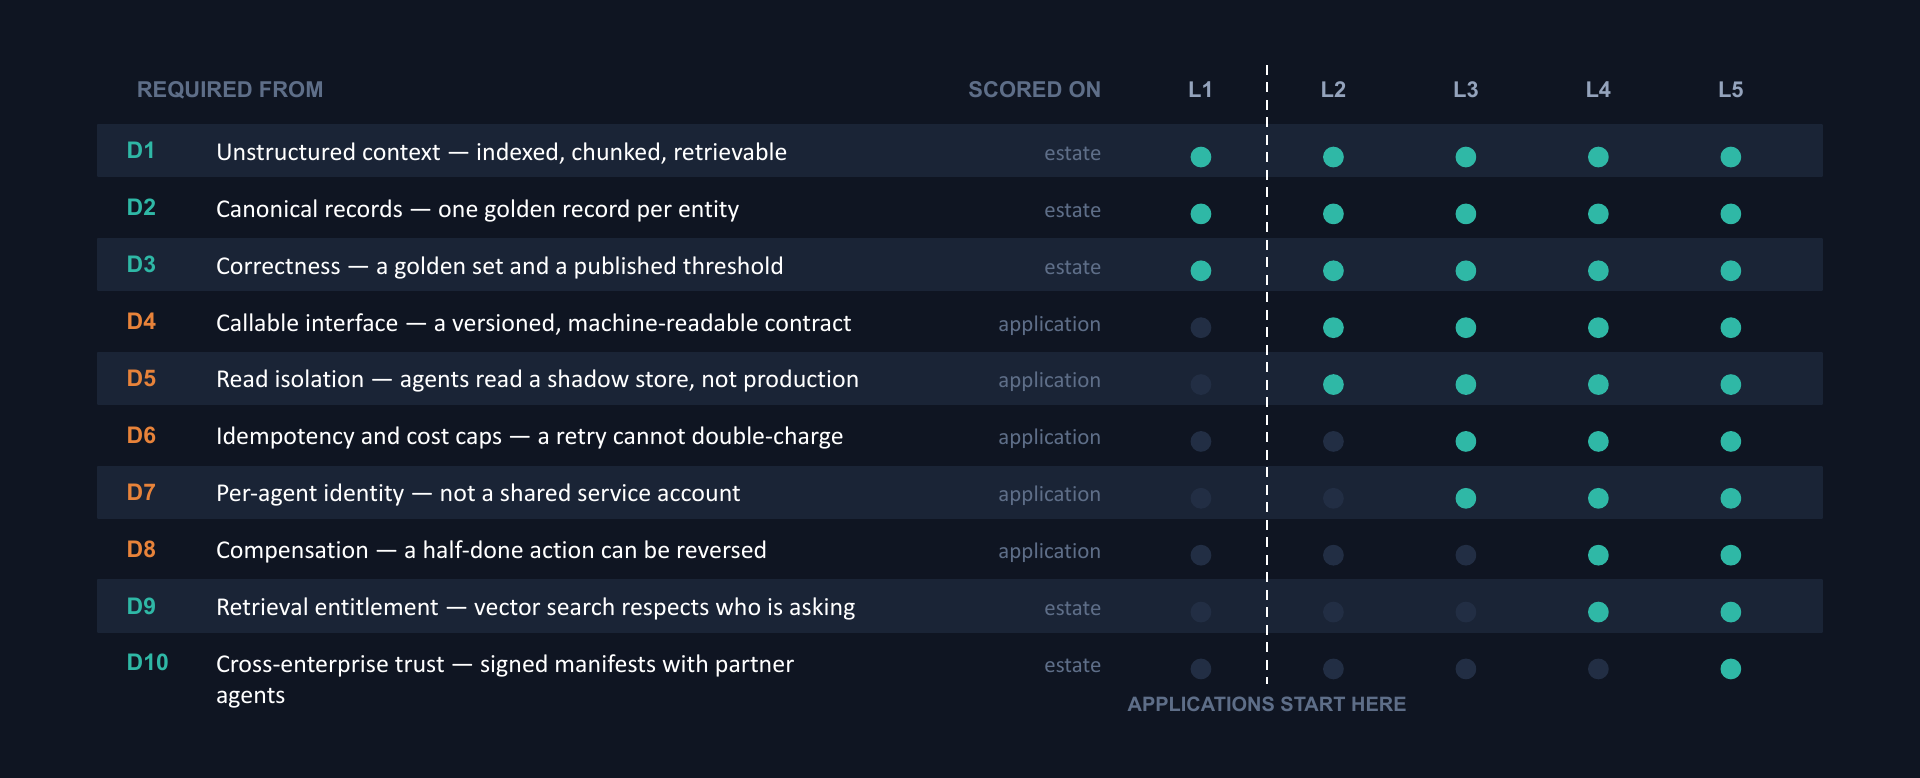This screenshot has height=778, width=1920.
Task: Click the SCORED ON header
Action: 1034,90
